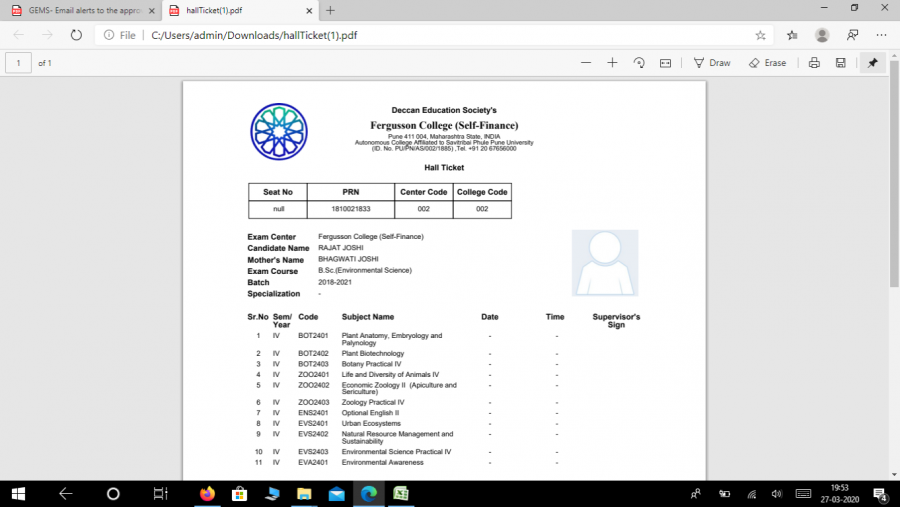900x507 pixels.
Task: Zoom out using the minus icon
Action: tap(585, 63)
